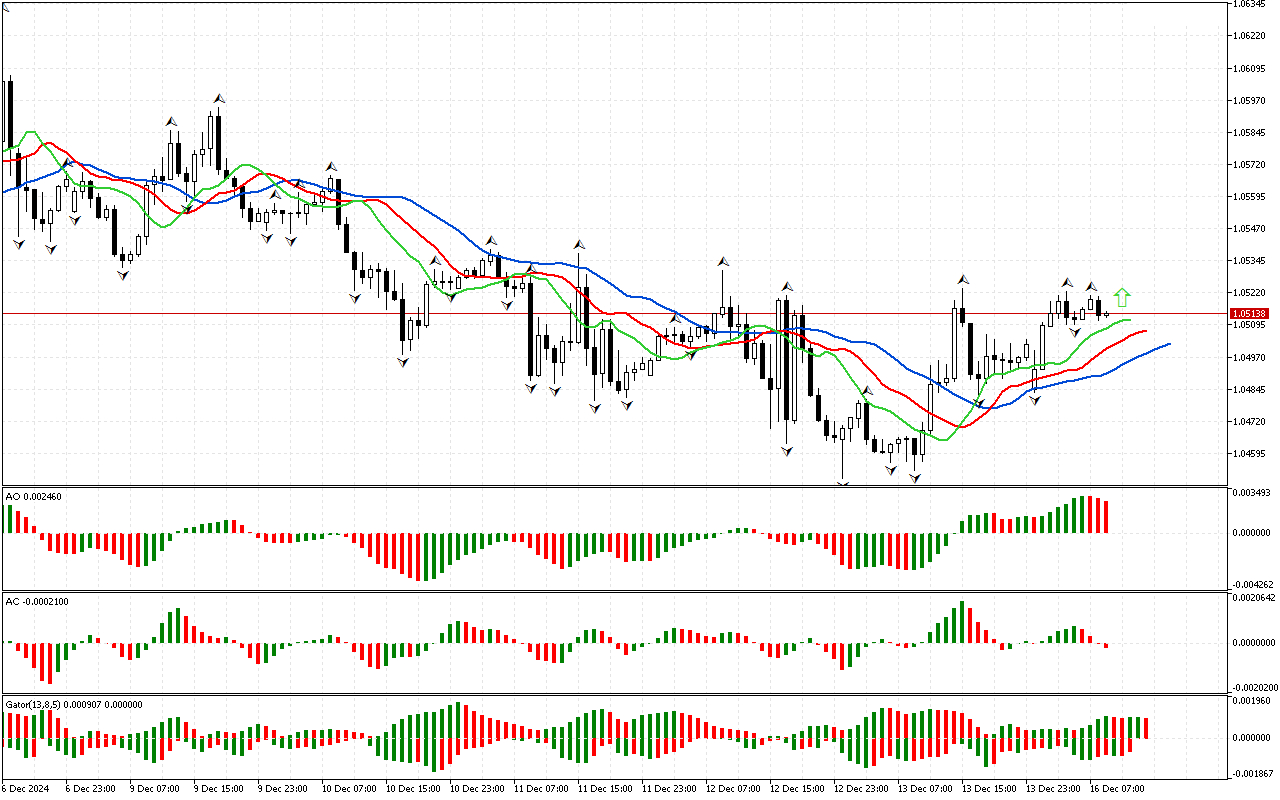Select the 11 Dec 15:00 time label
The height and width of the screenshot is (800, 1280).
(x=605, y=788)
